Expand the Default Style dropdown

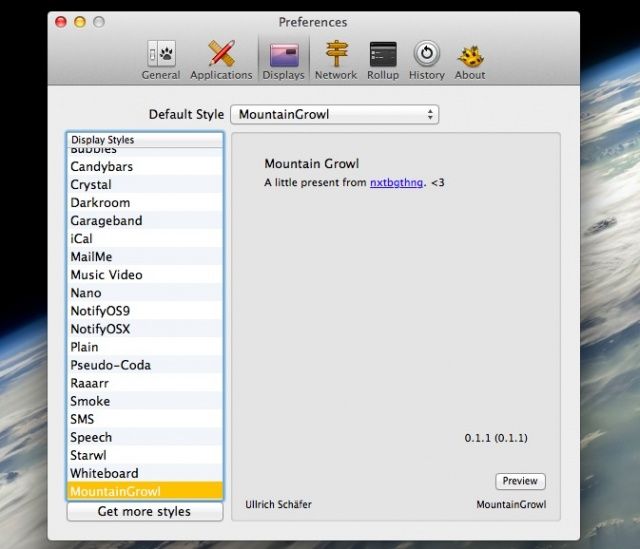point(334,114)
